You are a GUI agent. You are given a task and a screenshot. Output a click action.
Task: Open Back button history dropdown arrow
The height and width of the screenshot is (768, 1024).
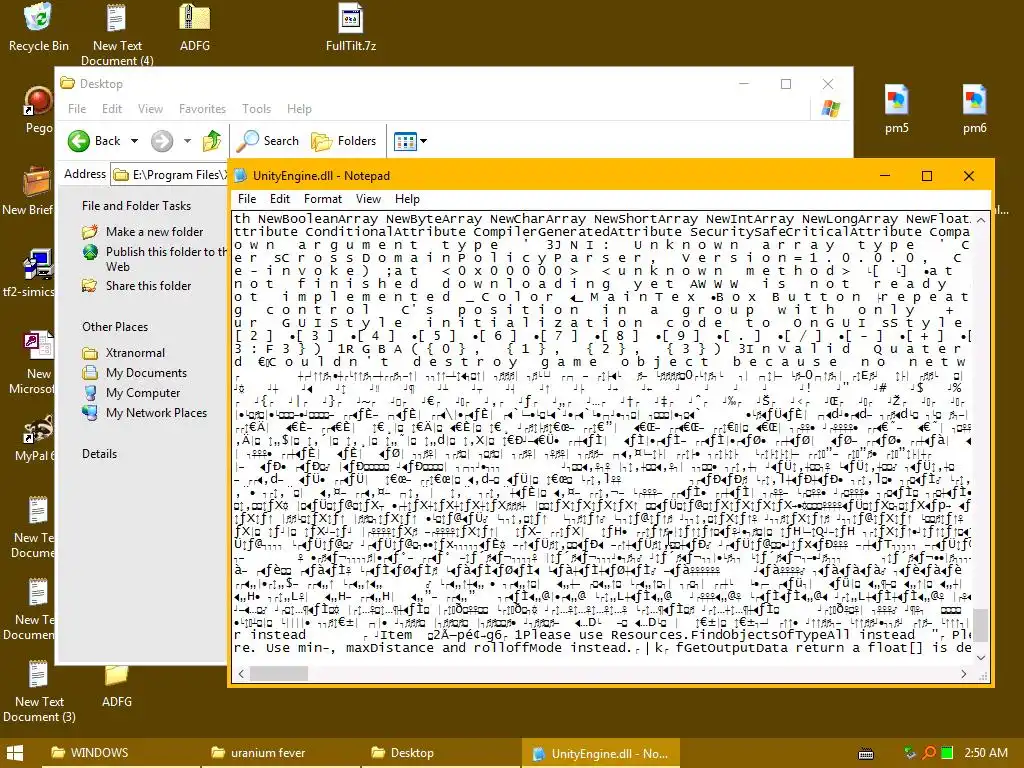coord(134,141)
